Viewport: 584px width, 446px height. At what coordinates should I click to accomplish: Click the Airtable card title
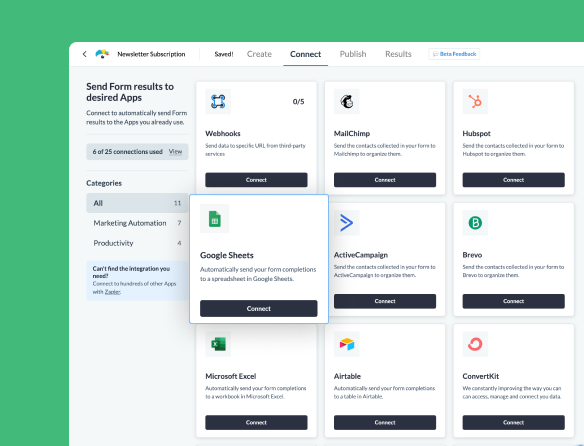tap(347, 376)
